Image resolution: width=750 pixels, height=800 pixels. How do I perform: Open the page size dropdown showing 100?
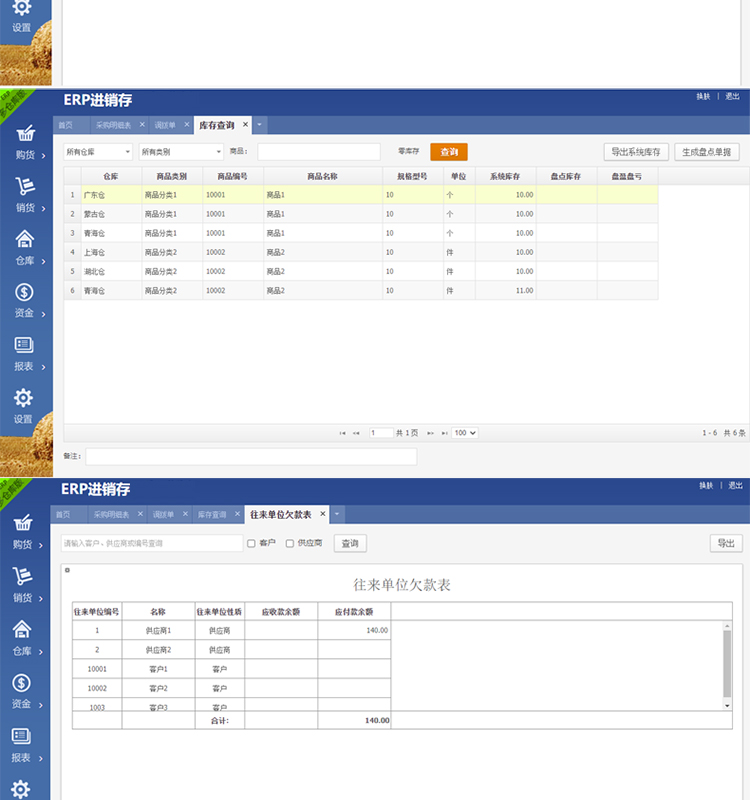pos(465,433)
